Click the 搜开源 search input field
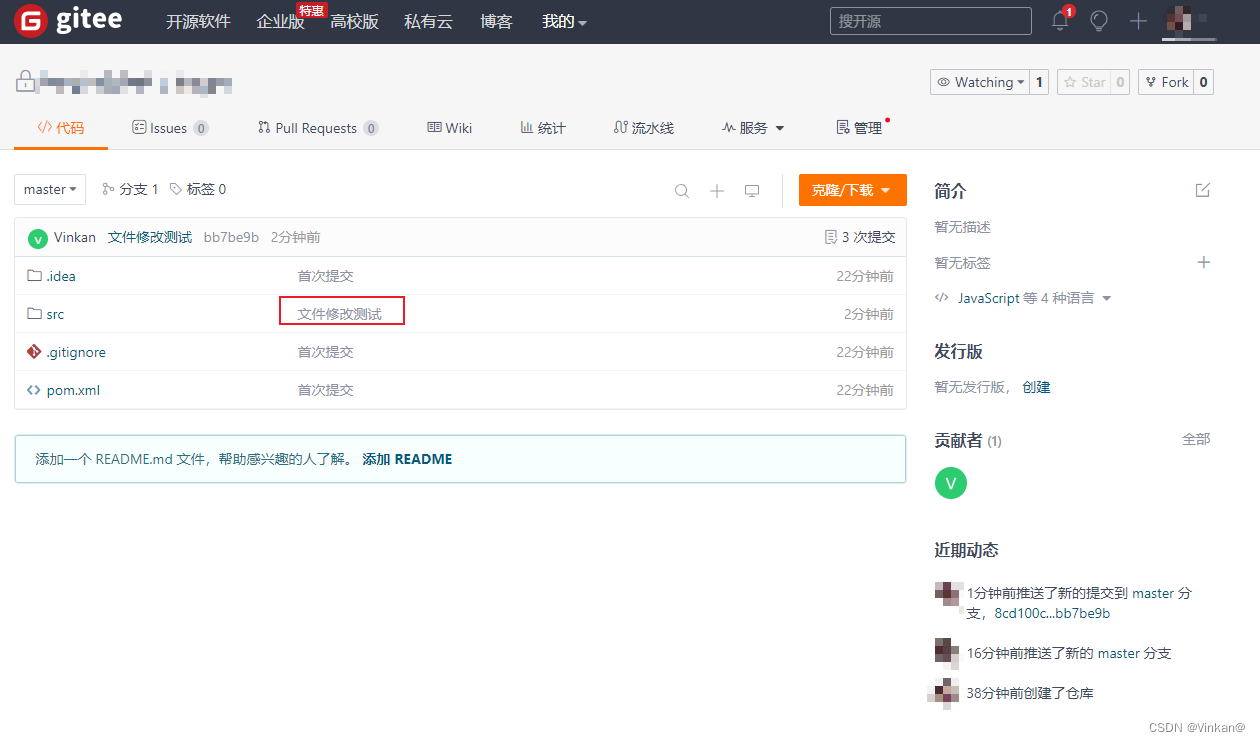The image size is (1260, 742). 930,20
